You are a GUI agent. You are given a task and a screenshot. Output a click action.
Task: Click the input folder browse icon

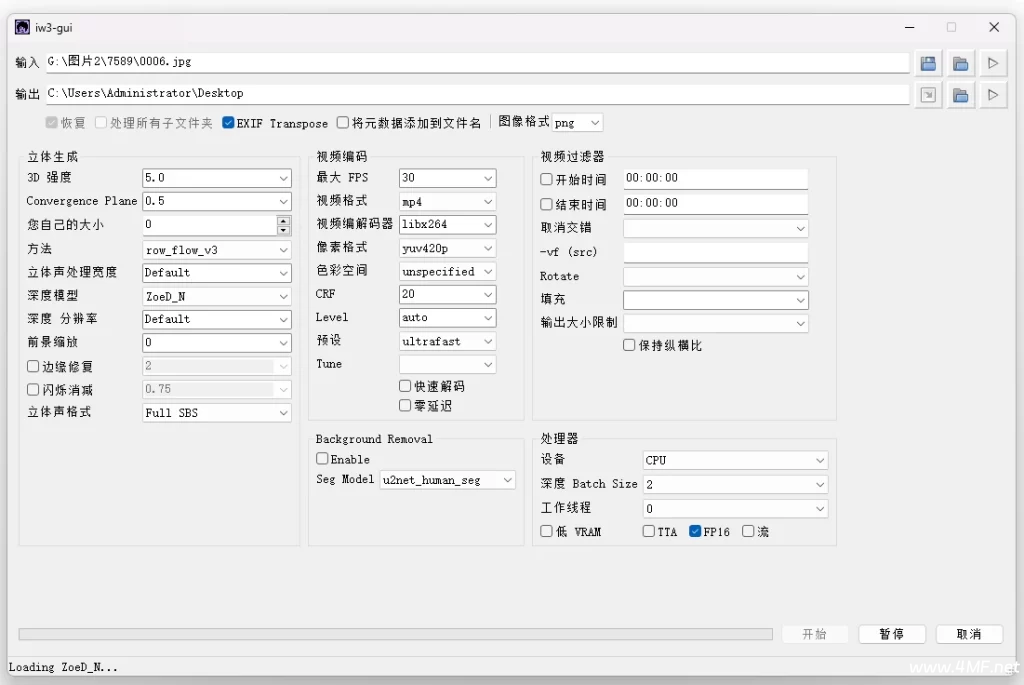click(x=960, y=62)
